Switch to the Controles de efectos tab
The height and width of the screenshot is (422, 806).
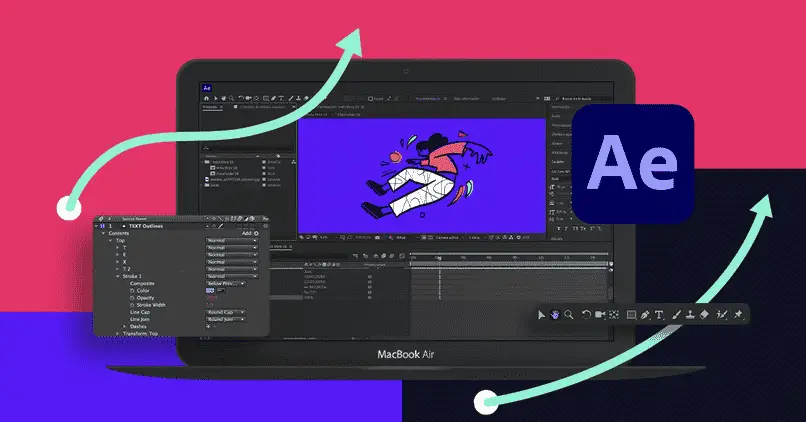263,107
